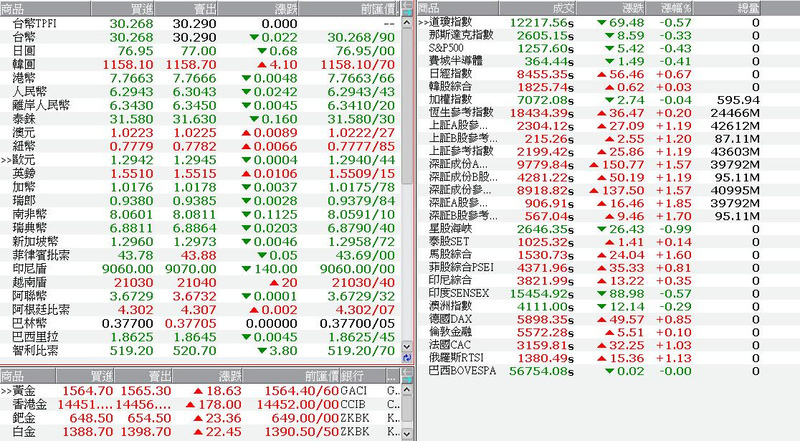Select the 泰銖 currency row
The width and height of the screenshot is (800, 441).
click(x=199, y=119)
